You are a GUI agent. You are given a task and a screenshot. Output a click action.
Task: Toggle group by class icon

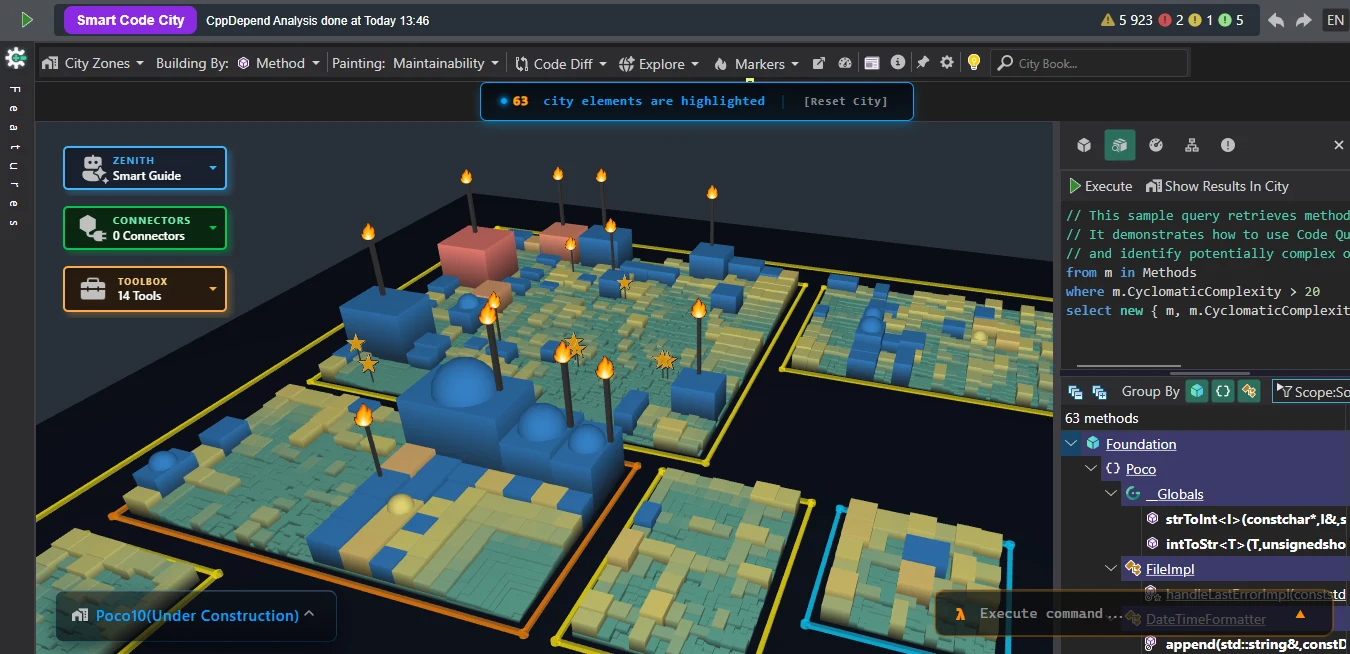click(1248, 391)
